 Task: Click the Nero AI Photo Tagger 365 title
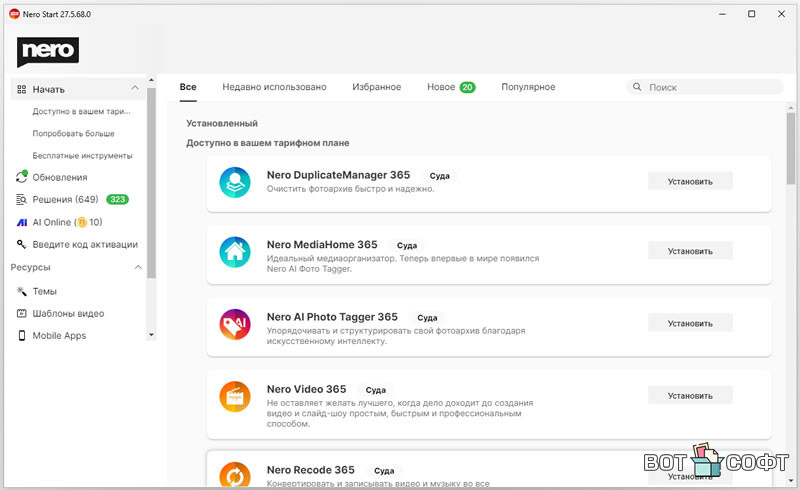(332, 317)
